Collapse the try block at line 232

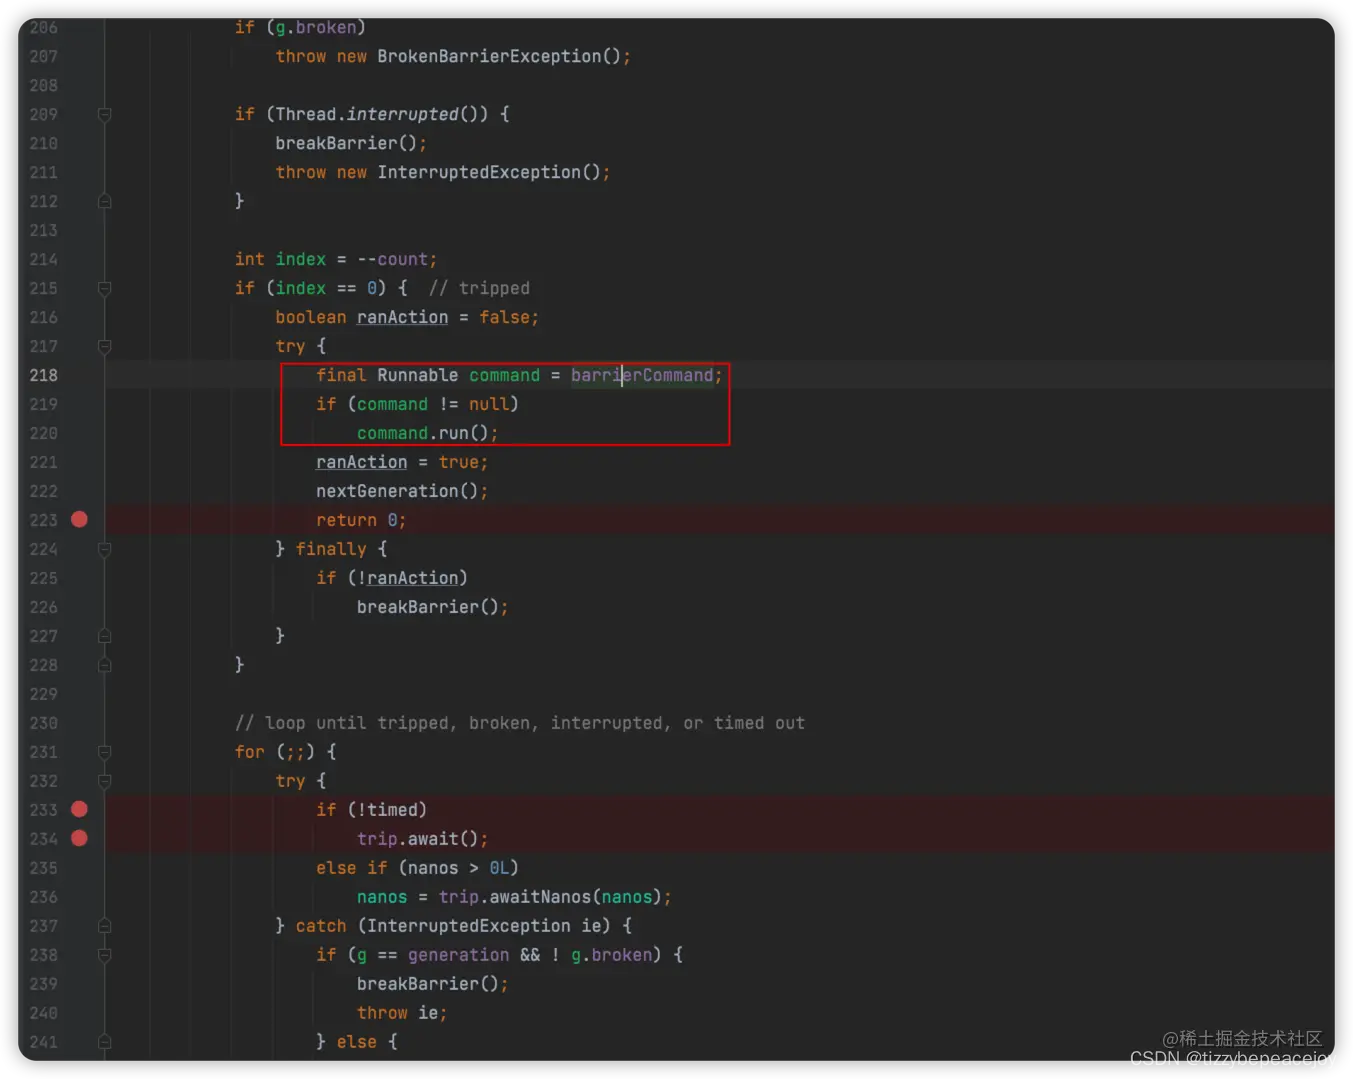click(x=104, y=782)
